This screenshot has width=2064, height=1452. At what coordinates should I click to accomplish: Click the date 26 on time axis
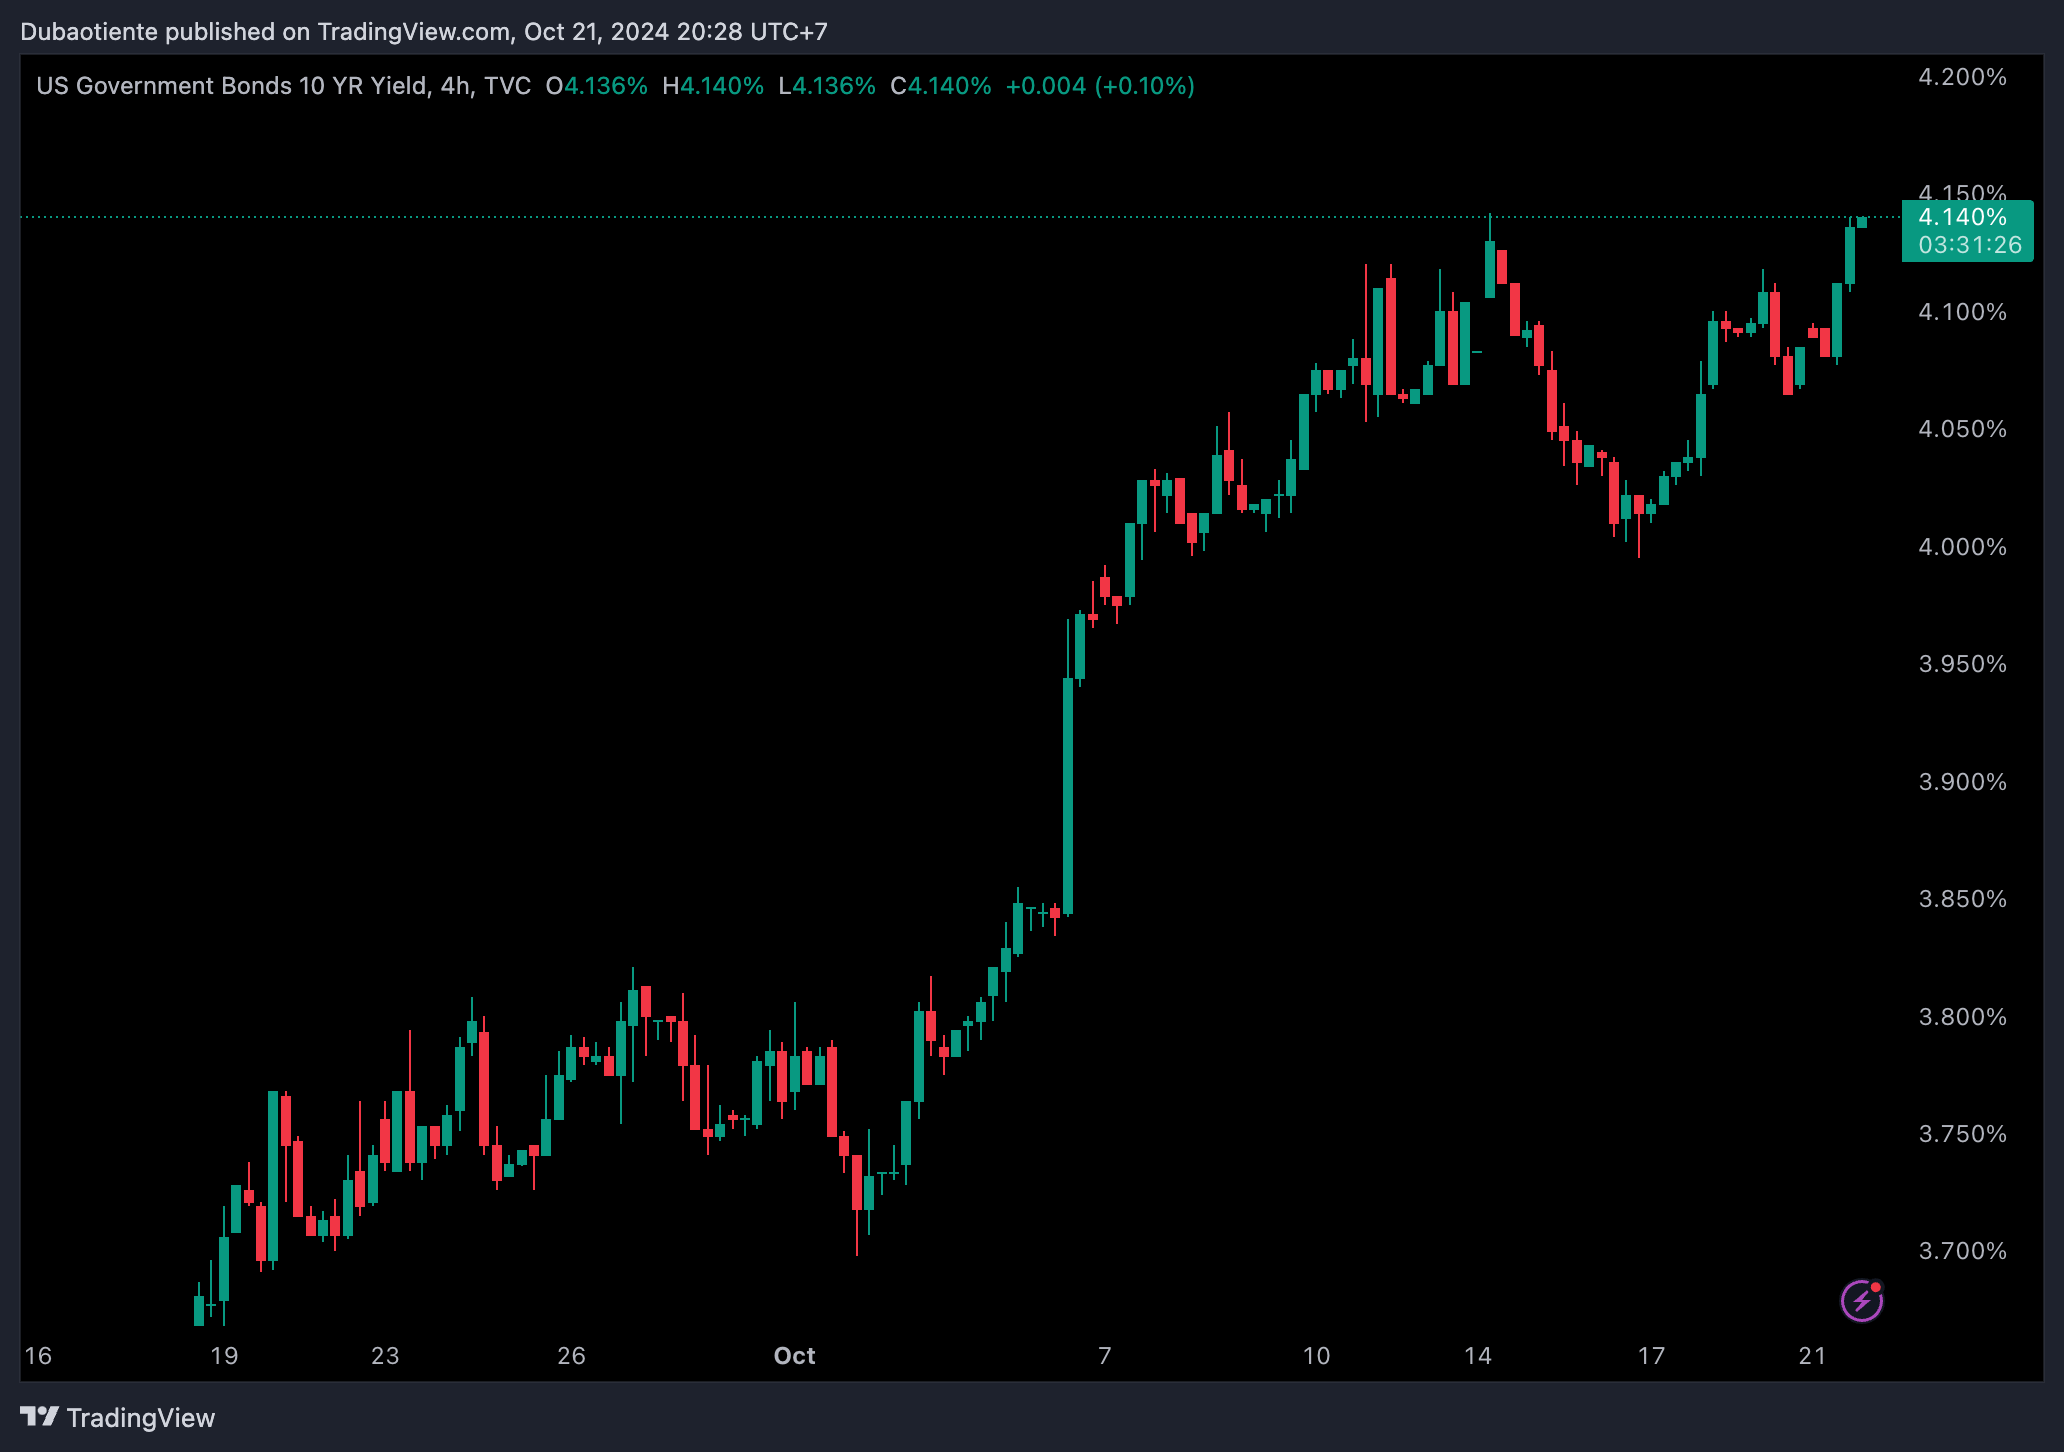pyautogui.click(x=571, y=1356)
